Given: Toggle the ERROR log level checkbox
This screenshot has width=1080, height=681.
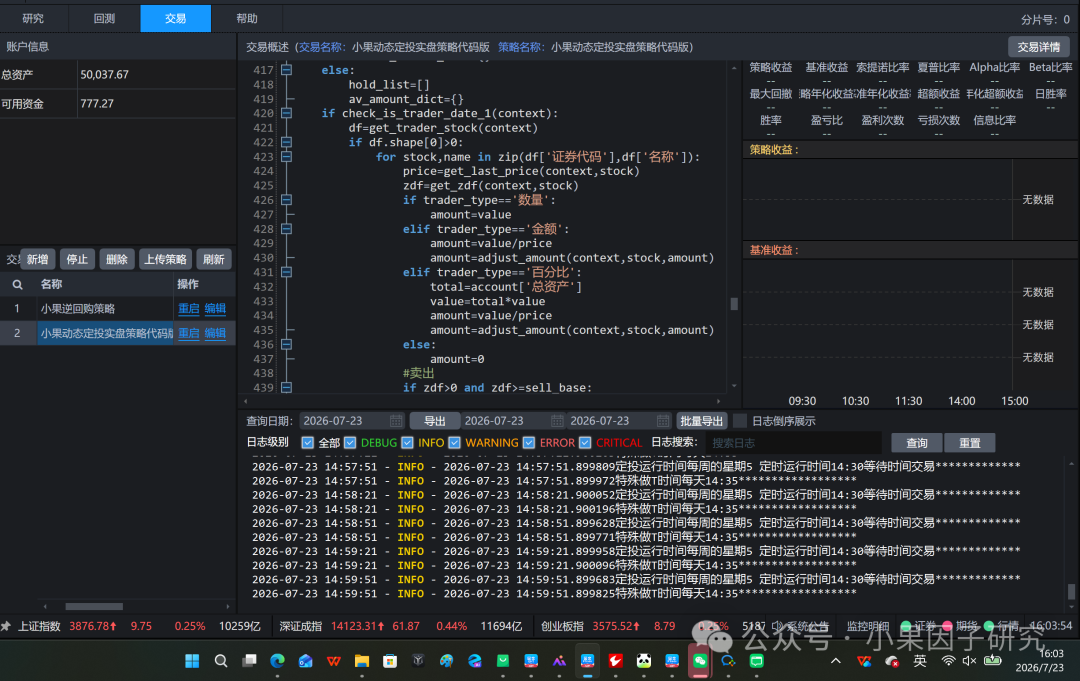Looking at the screenshot, I should click(x=529, y=443).
